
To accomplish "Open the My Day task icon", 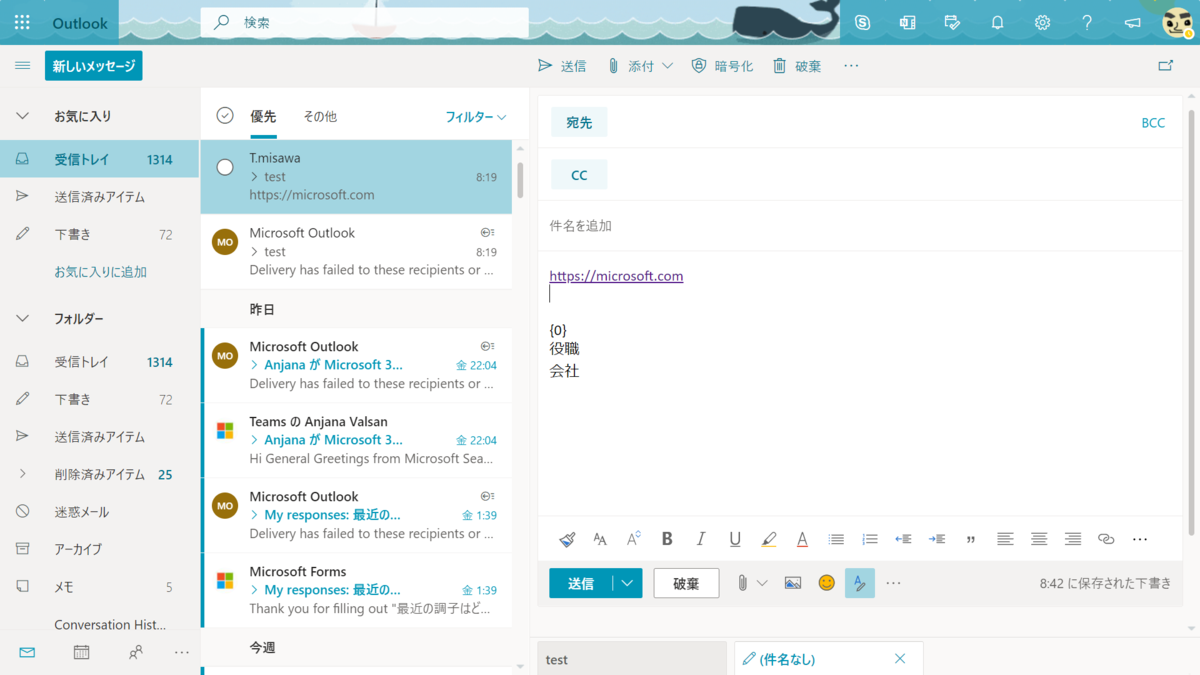I will click(x=952, y=22).
